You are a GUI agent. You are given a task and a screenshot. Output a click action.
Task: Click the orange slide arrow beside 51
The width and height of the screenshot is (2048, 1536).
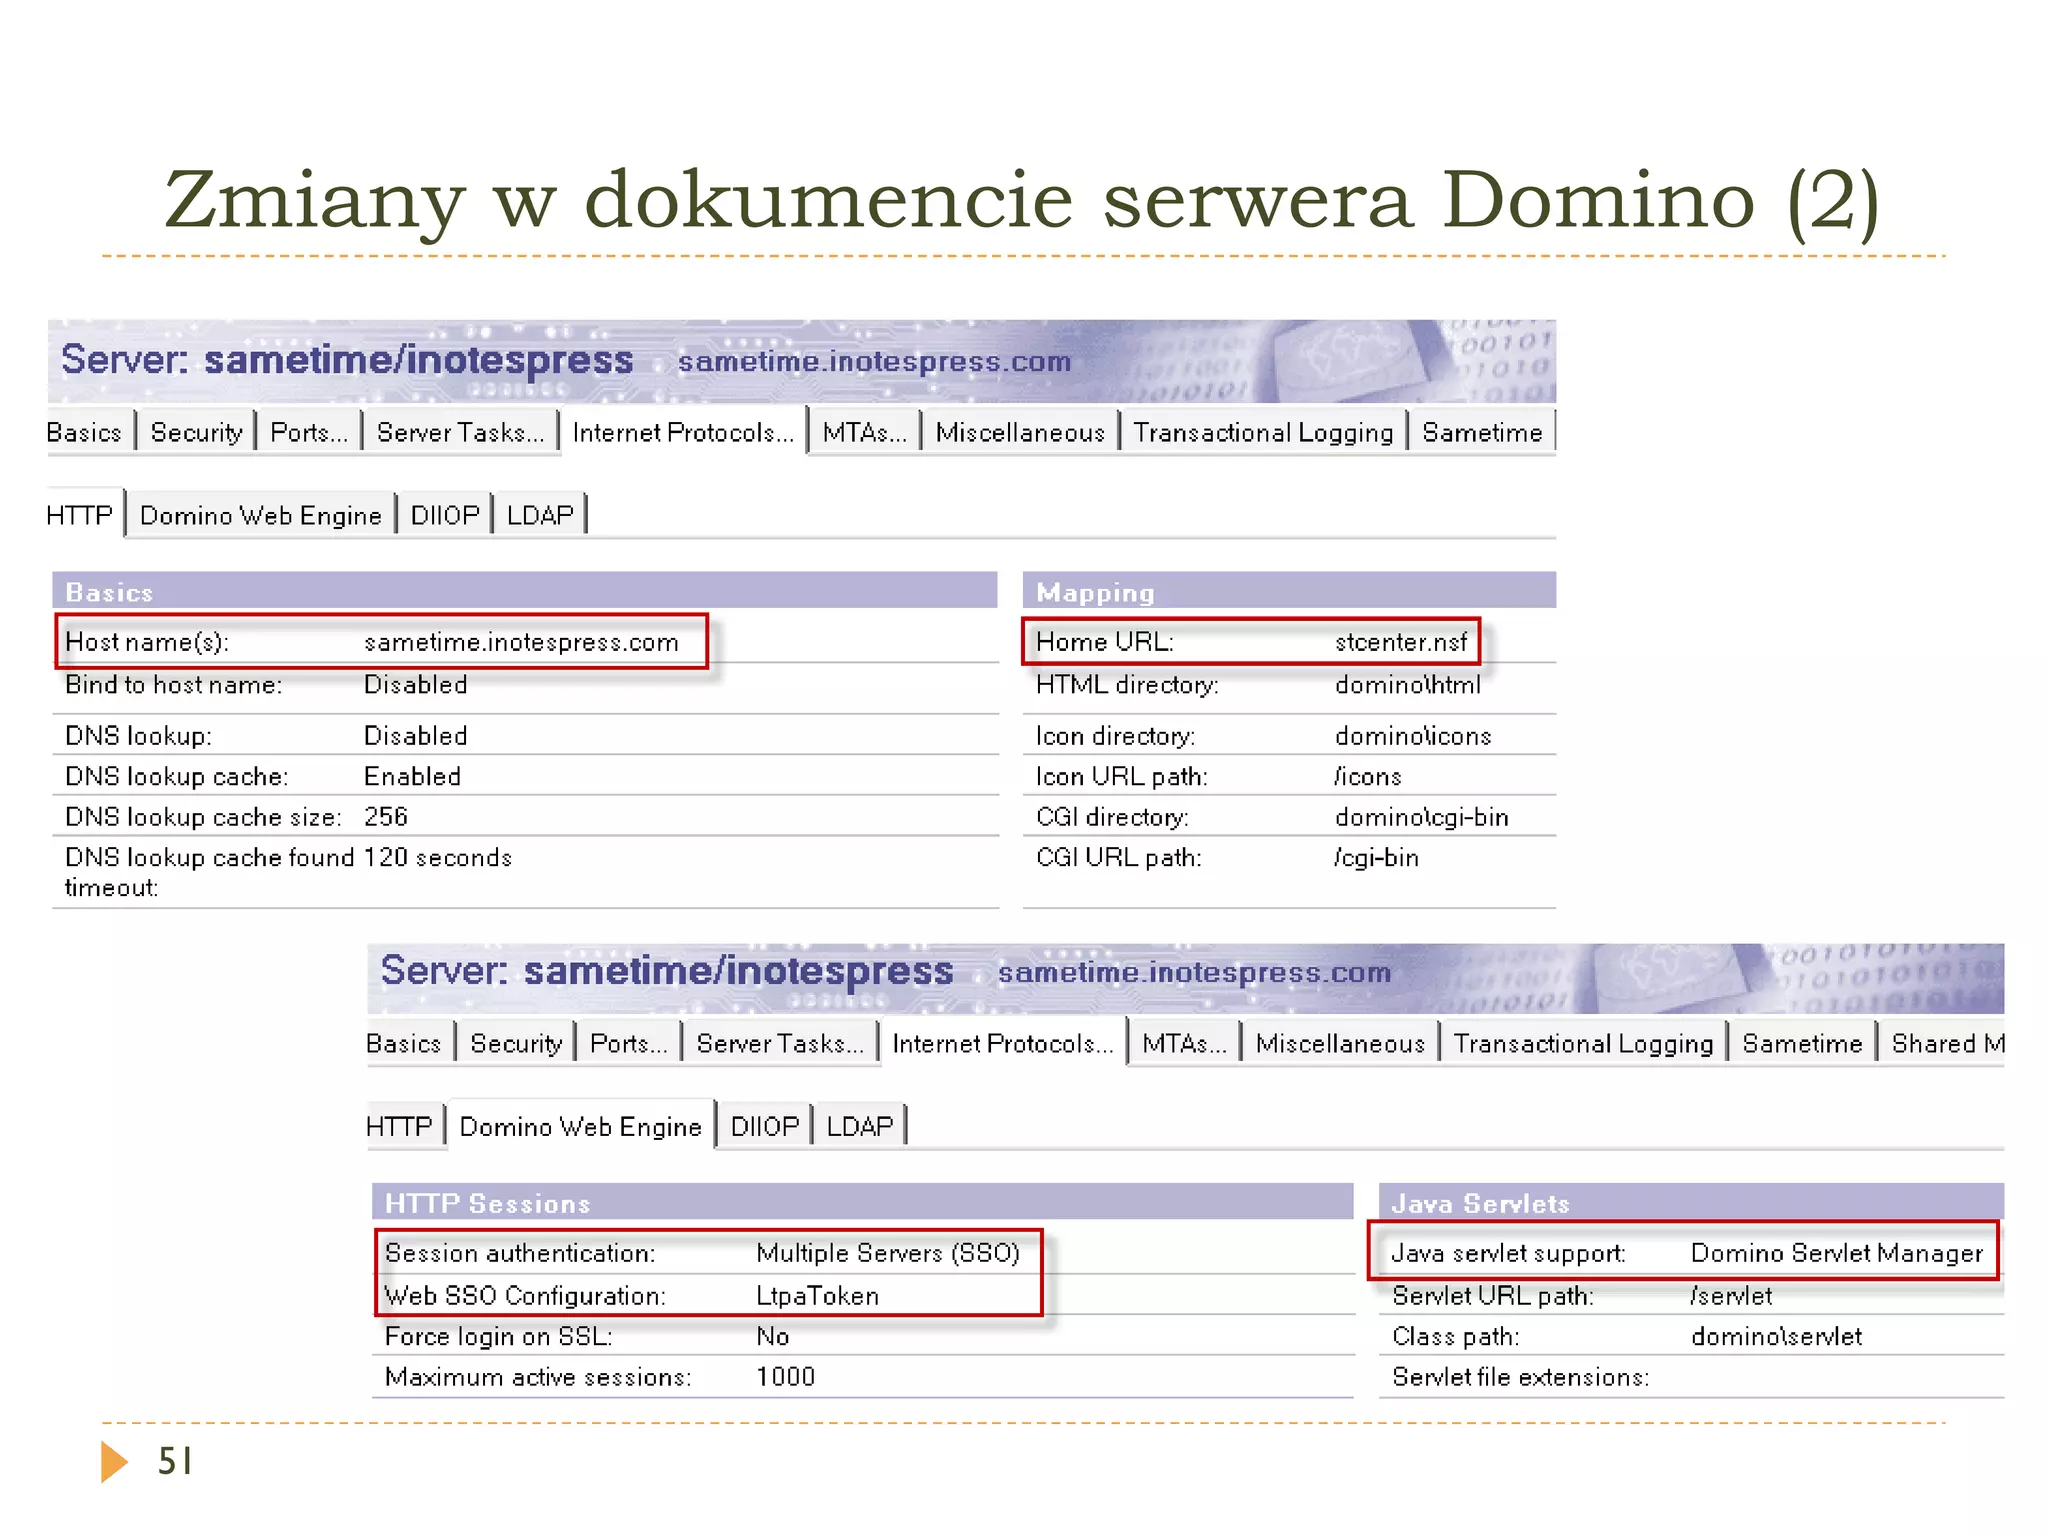point(114,1462)
